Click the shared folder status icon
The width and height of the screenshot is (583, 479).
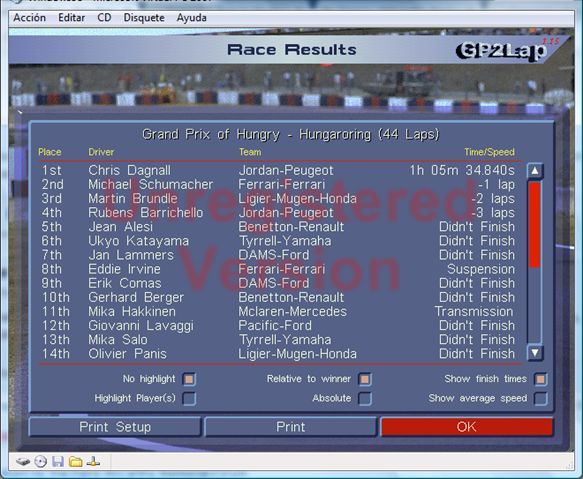tap(75, 462)
